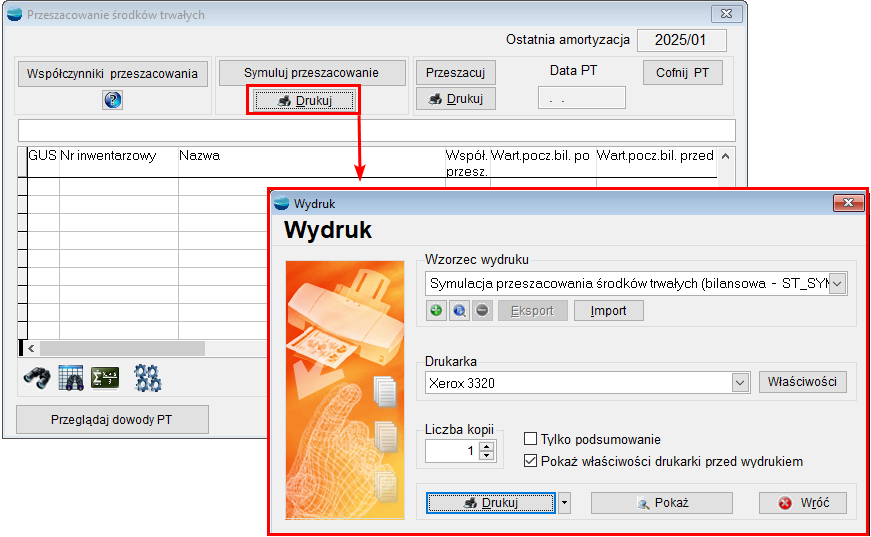The width and height of the screenshot is (871, 537).
Task: Open Przeglądaj dowody PT
Action: pyautogui.click(x=112, y=420)
